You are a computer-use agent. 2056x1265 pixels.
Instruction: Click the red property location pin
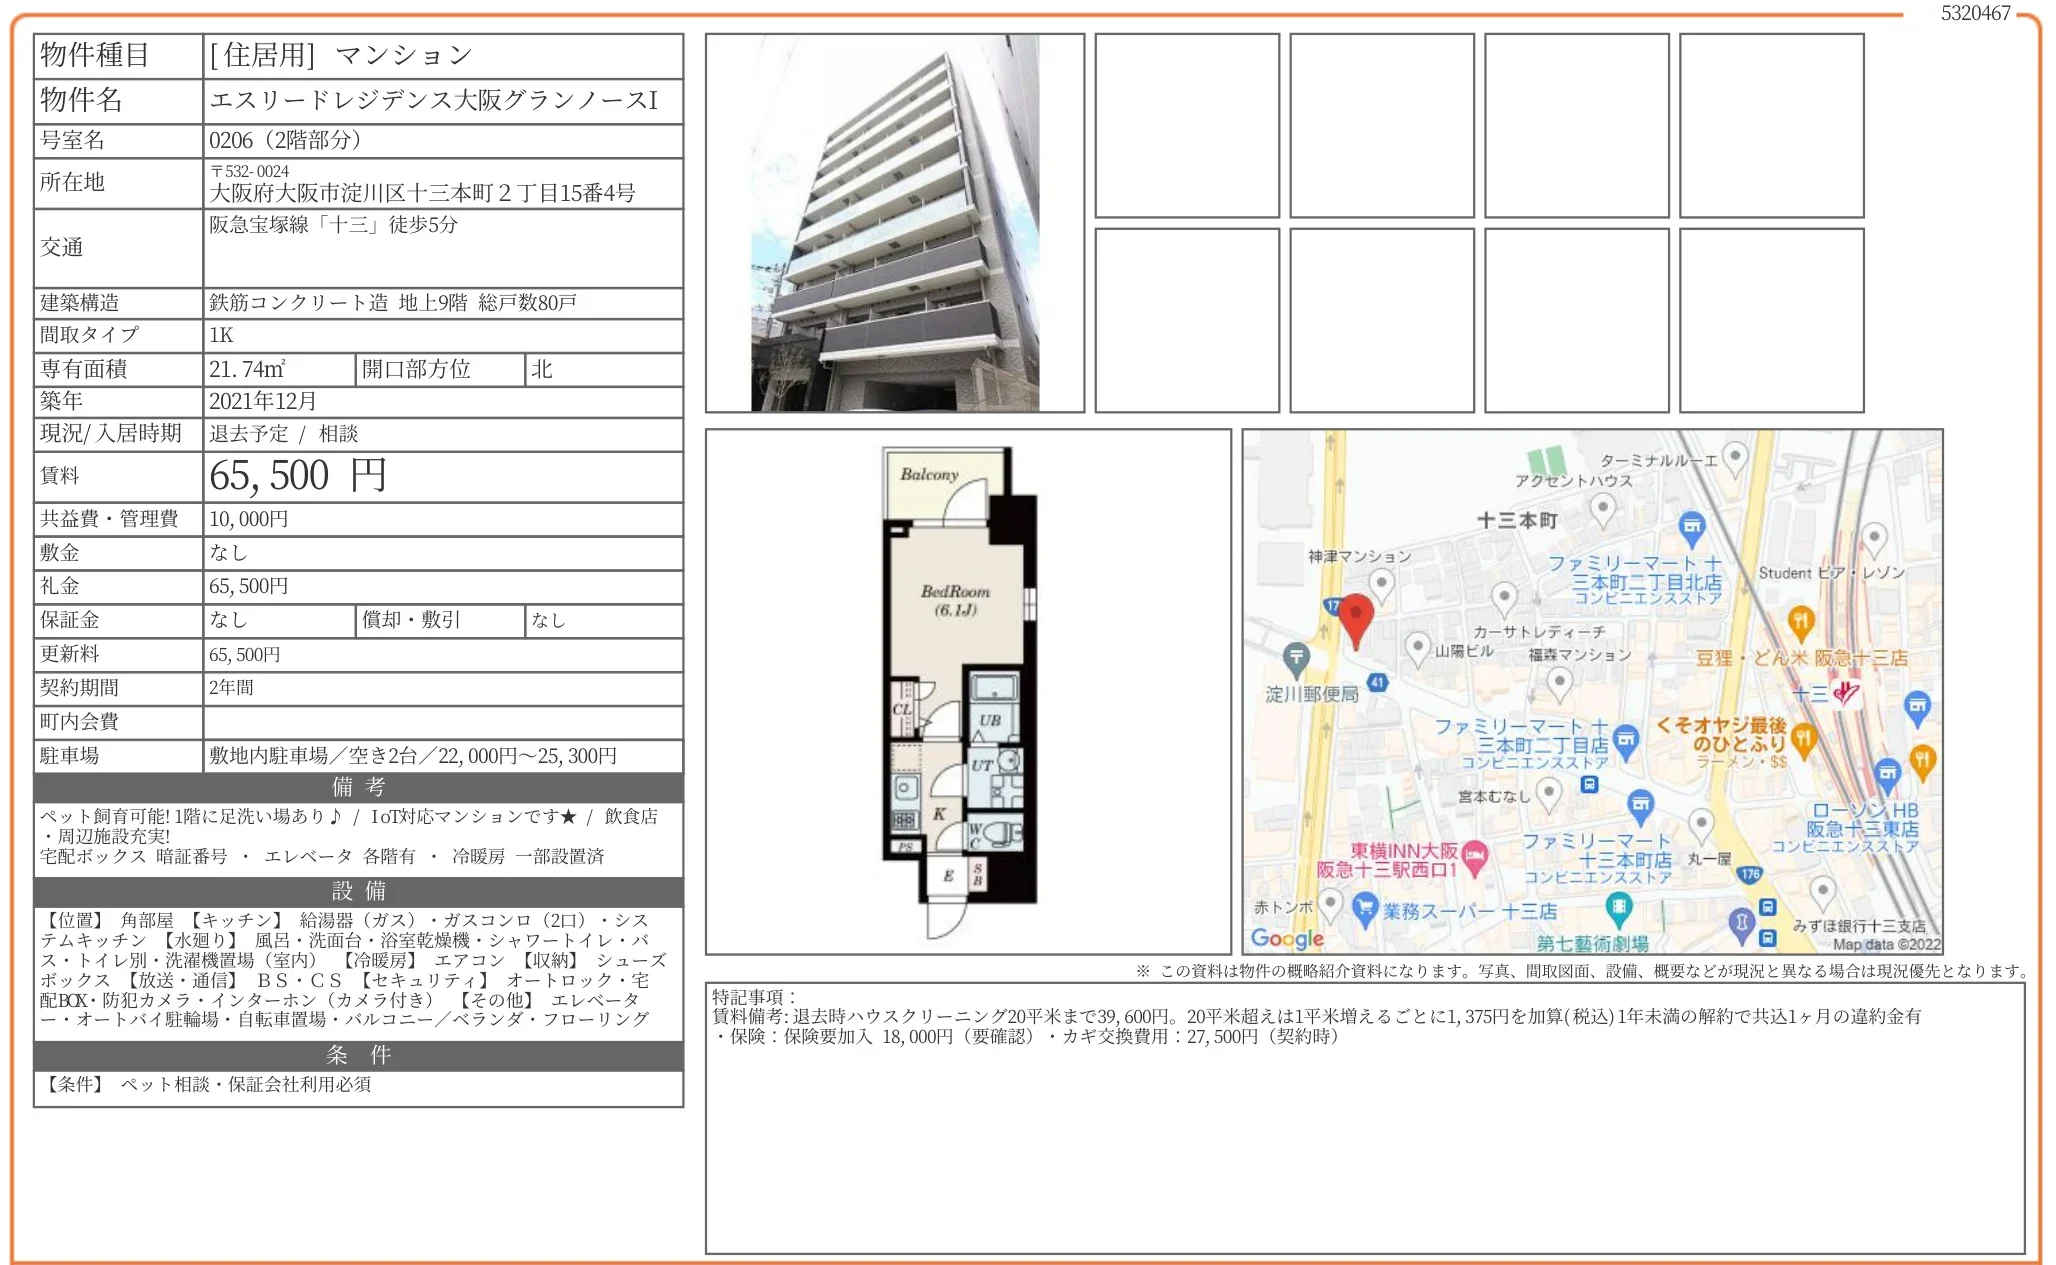1355,615
